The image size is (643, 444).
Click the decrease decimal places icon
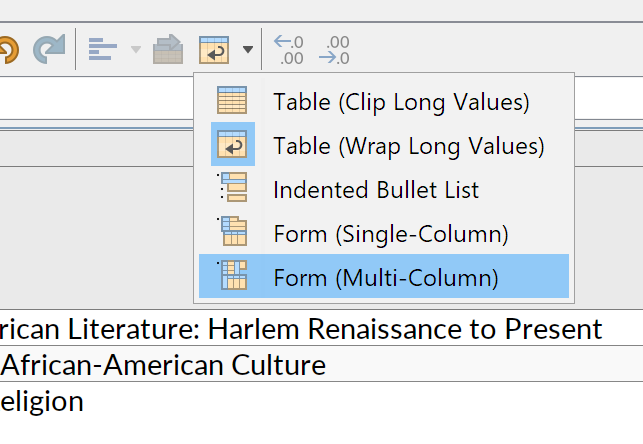click(x=334, y=50)
